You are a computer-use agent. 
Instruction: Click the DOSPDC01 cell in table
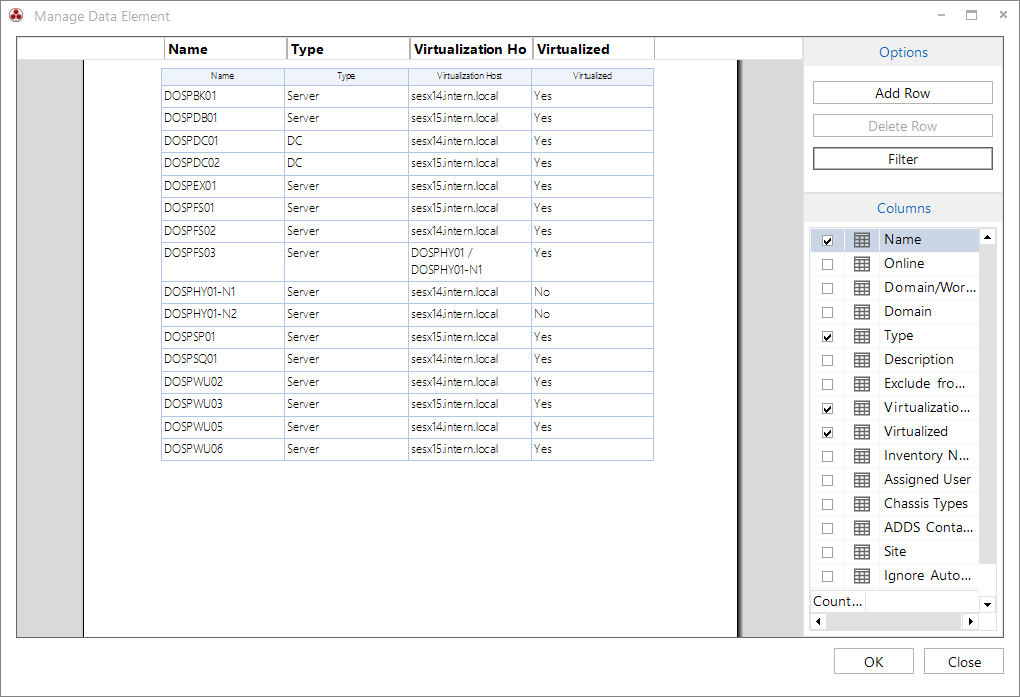[222, 141]
